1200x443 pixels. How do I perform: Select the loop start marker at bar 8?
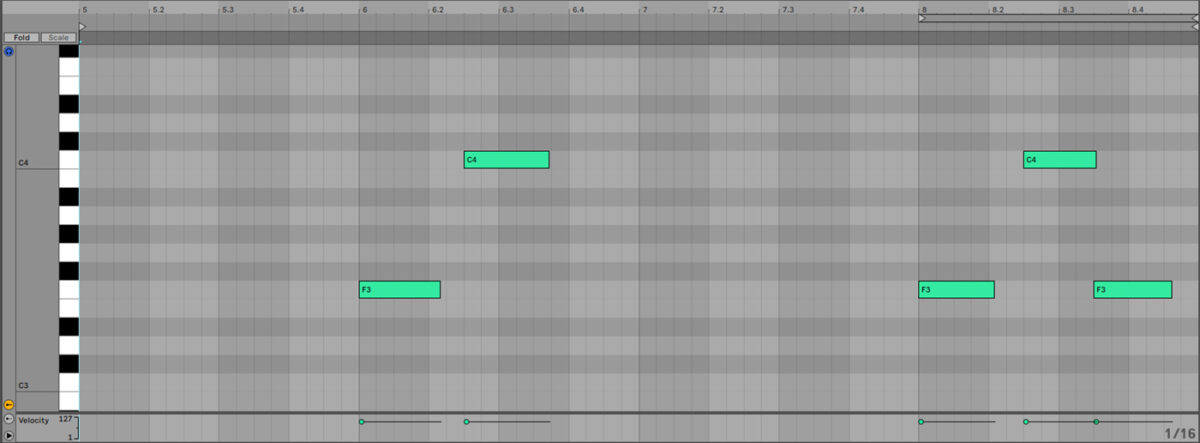[x=922, y=18]
